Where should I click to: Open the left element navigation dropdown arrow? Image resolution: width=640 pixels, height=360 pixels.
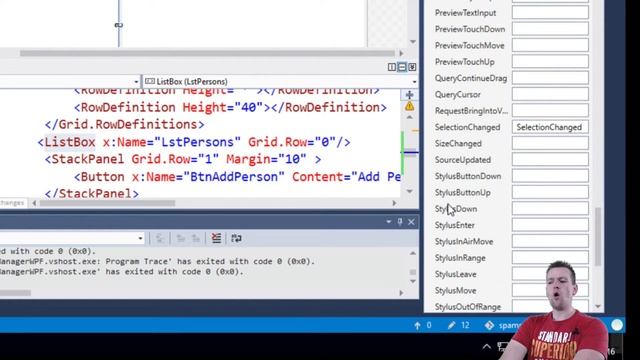tap(136, 82)
